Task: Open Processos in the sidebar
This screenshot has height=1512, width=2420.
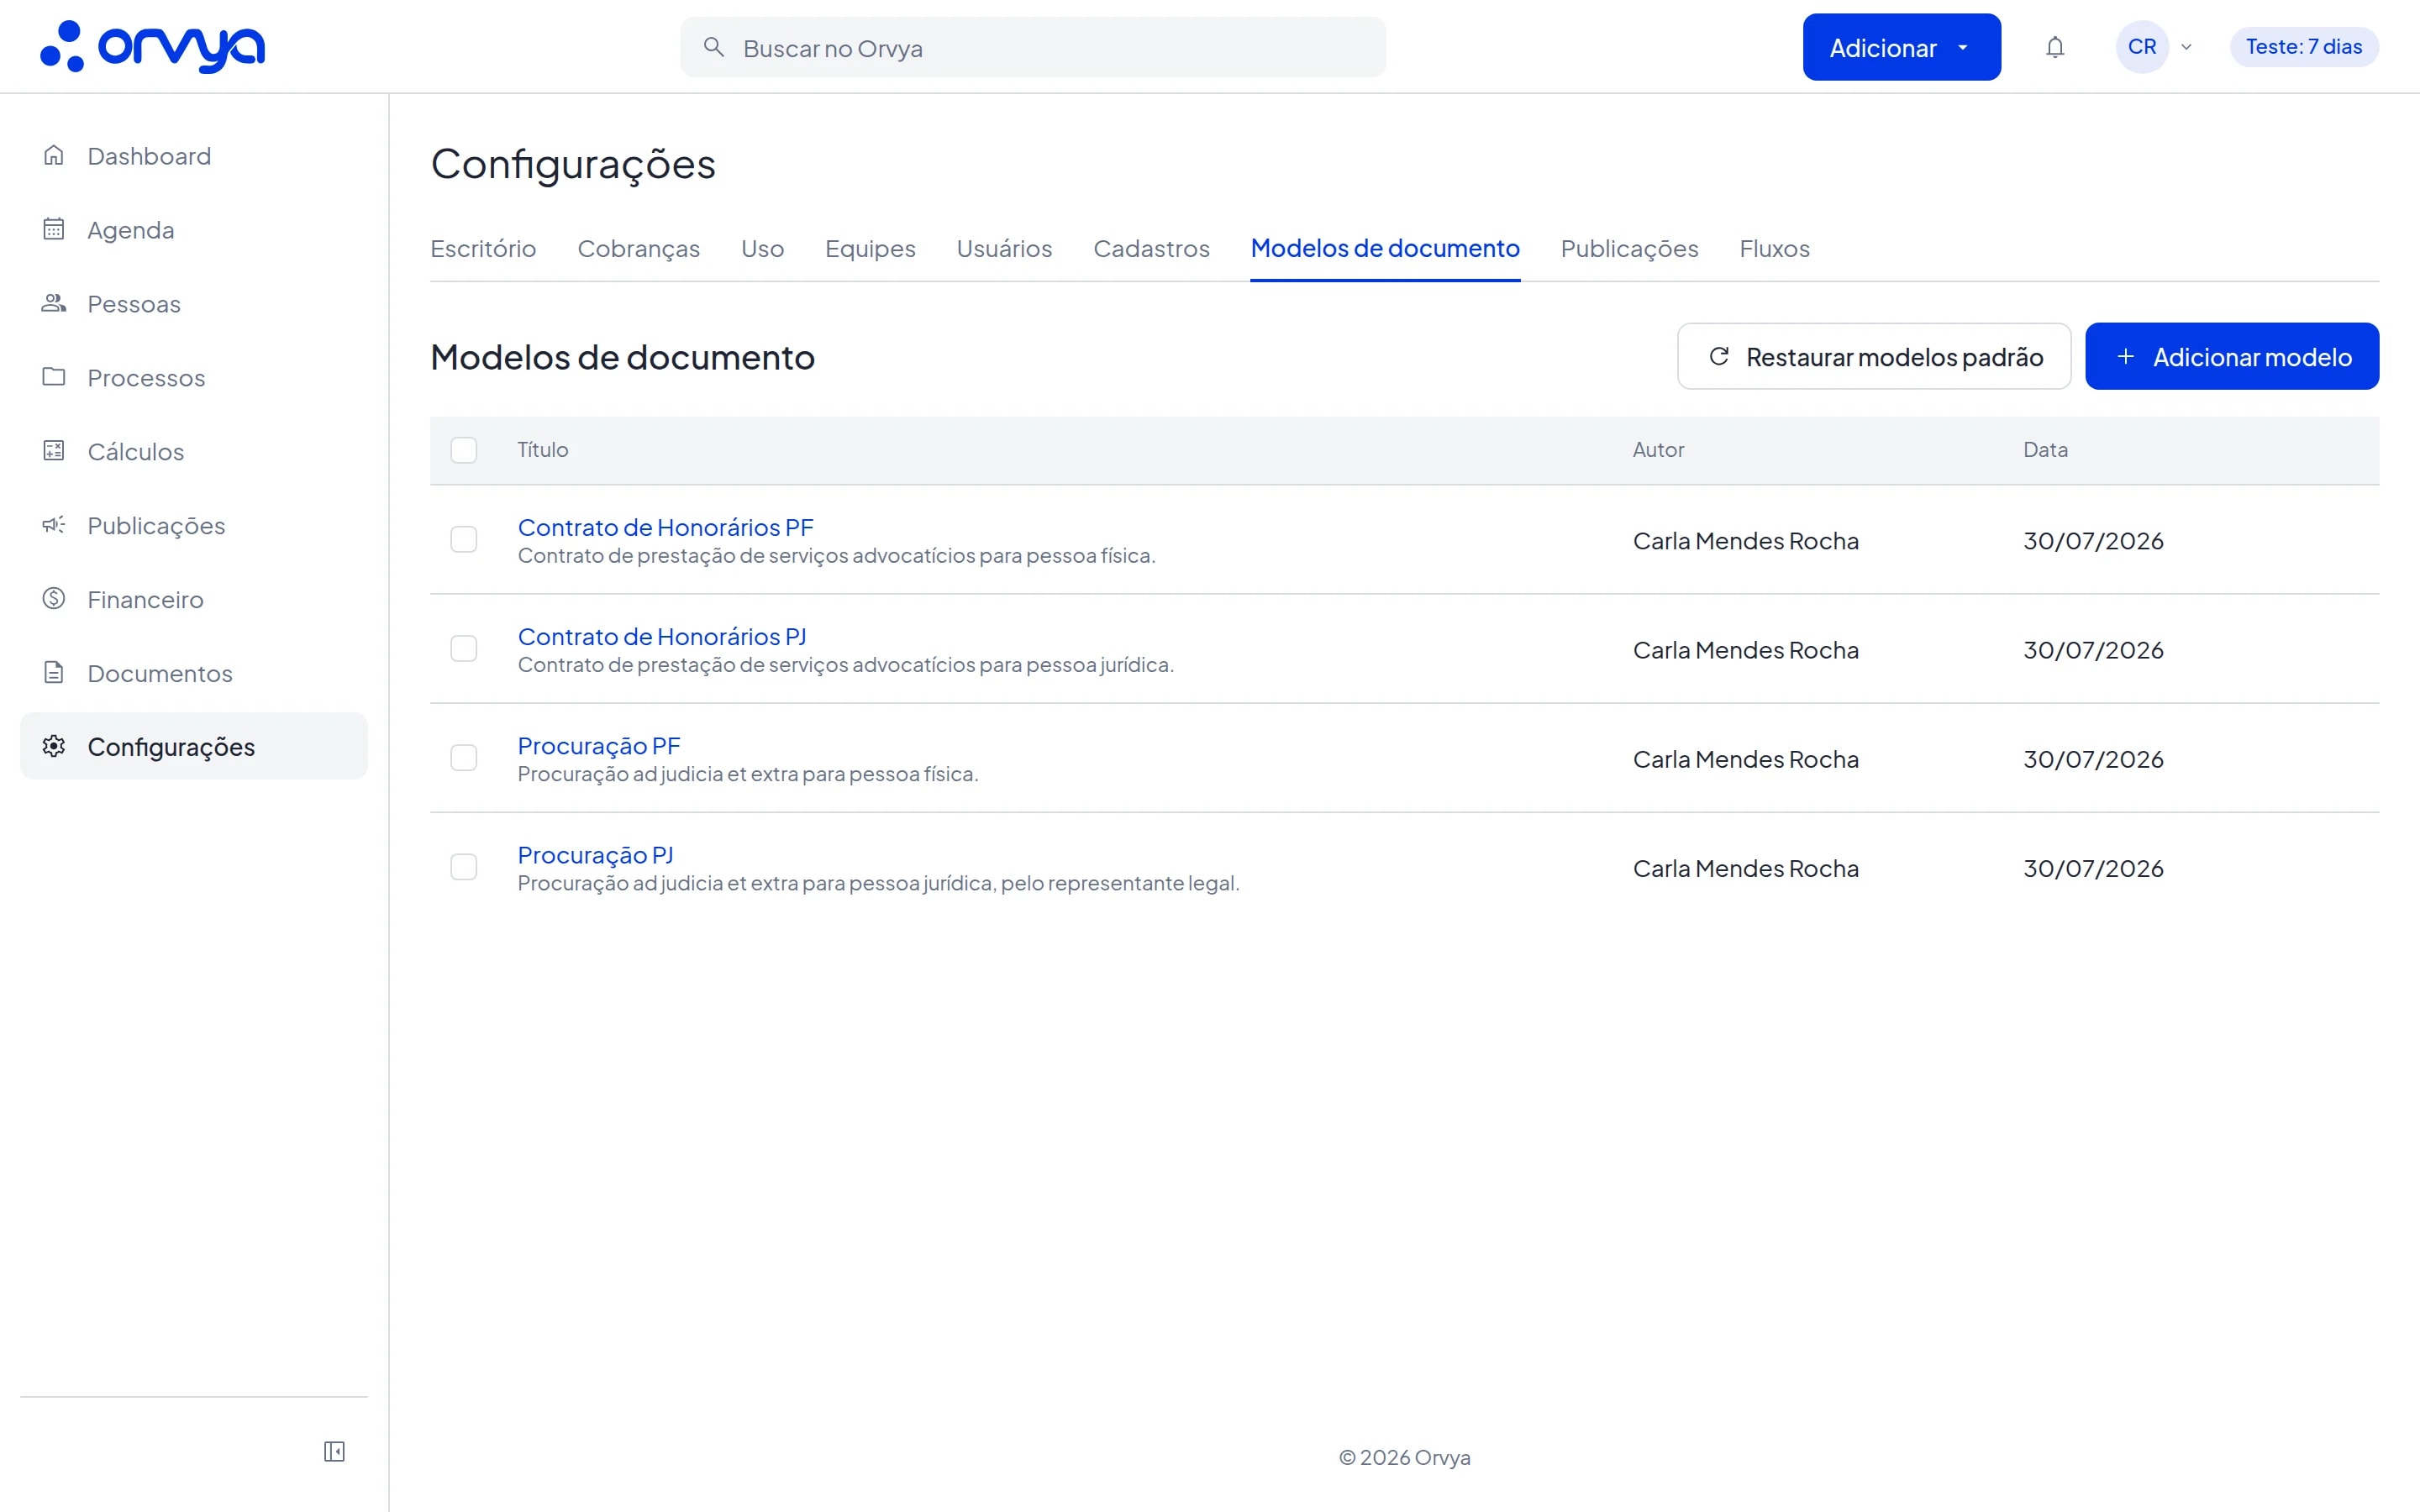Action: tap(194, 377)
